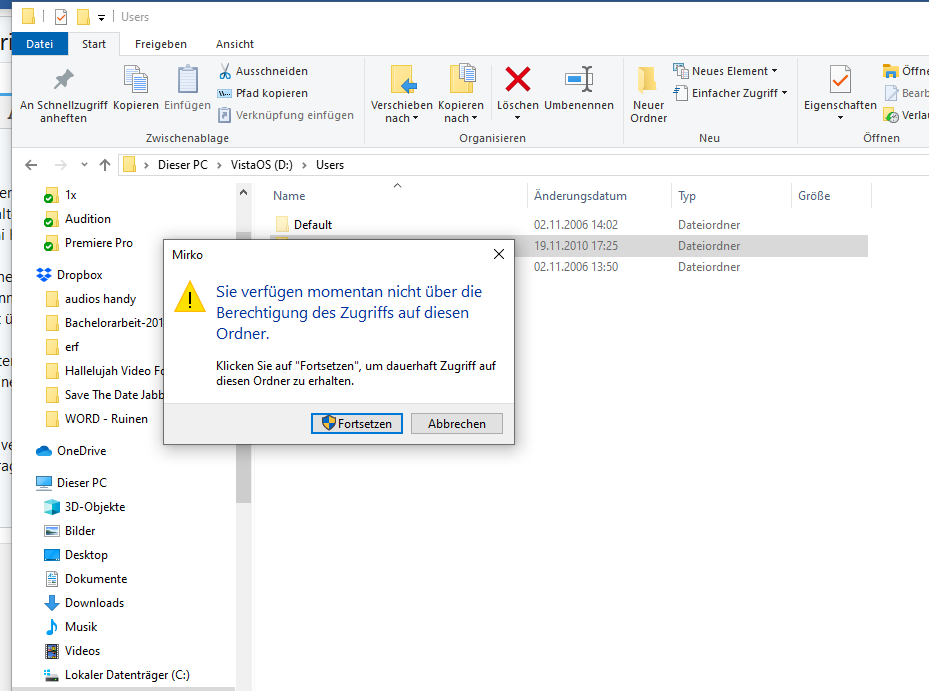Click the Löschen red X icon
929x691 pixels.
pyautogui.click(x=517, y=79)
